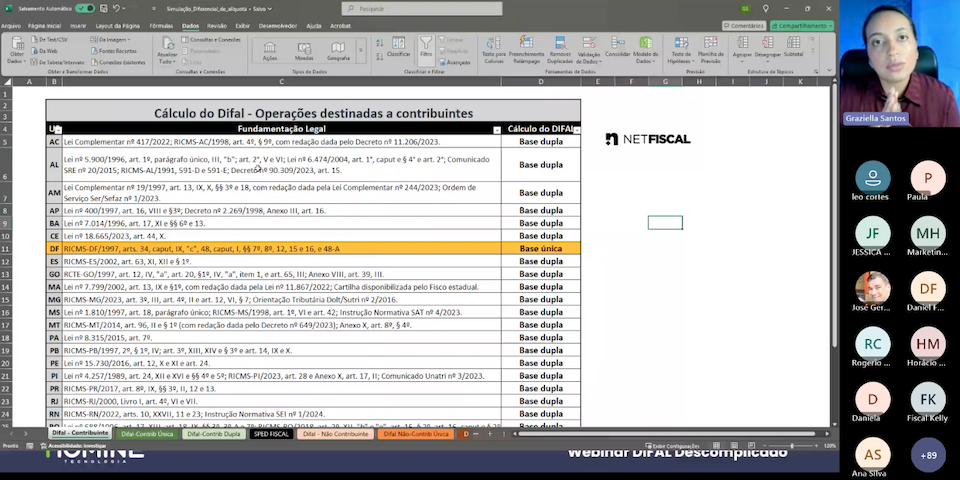
Task: Open Exibir Configurações display settings
Action: click(672, 446)
